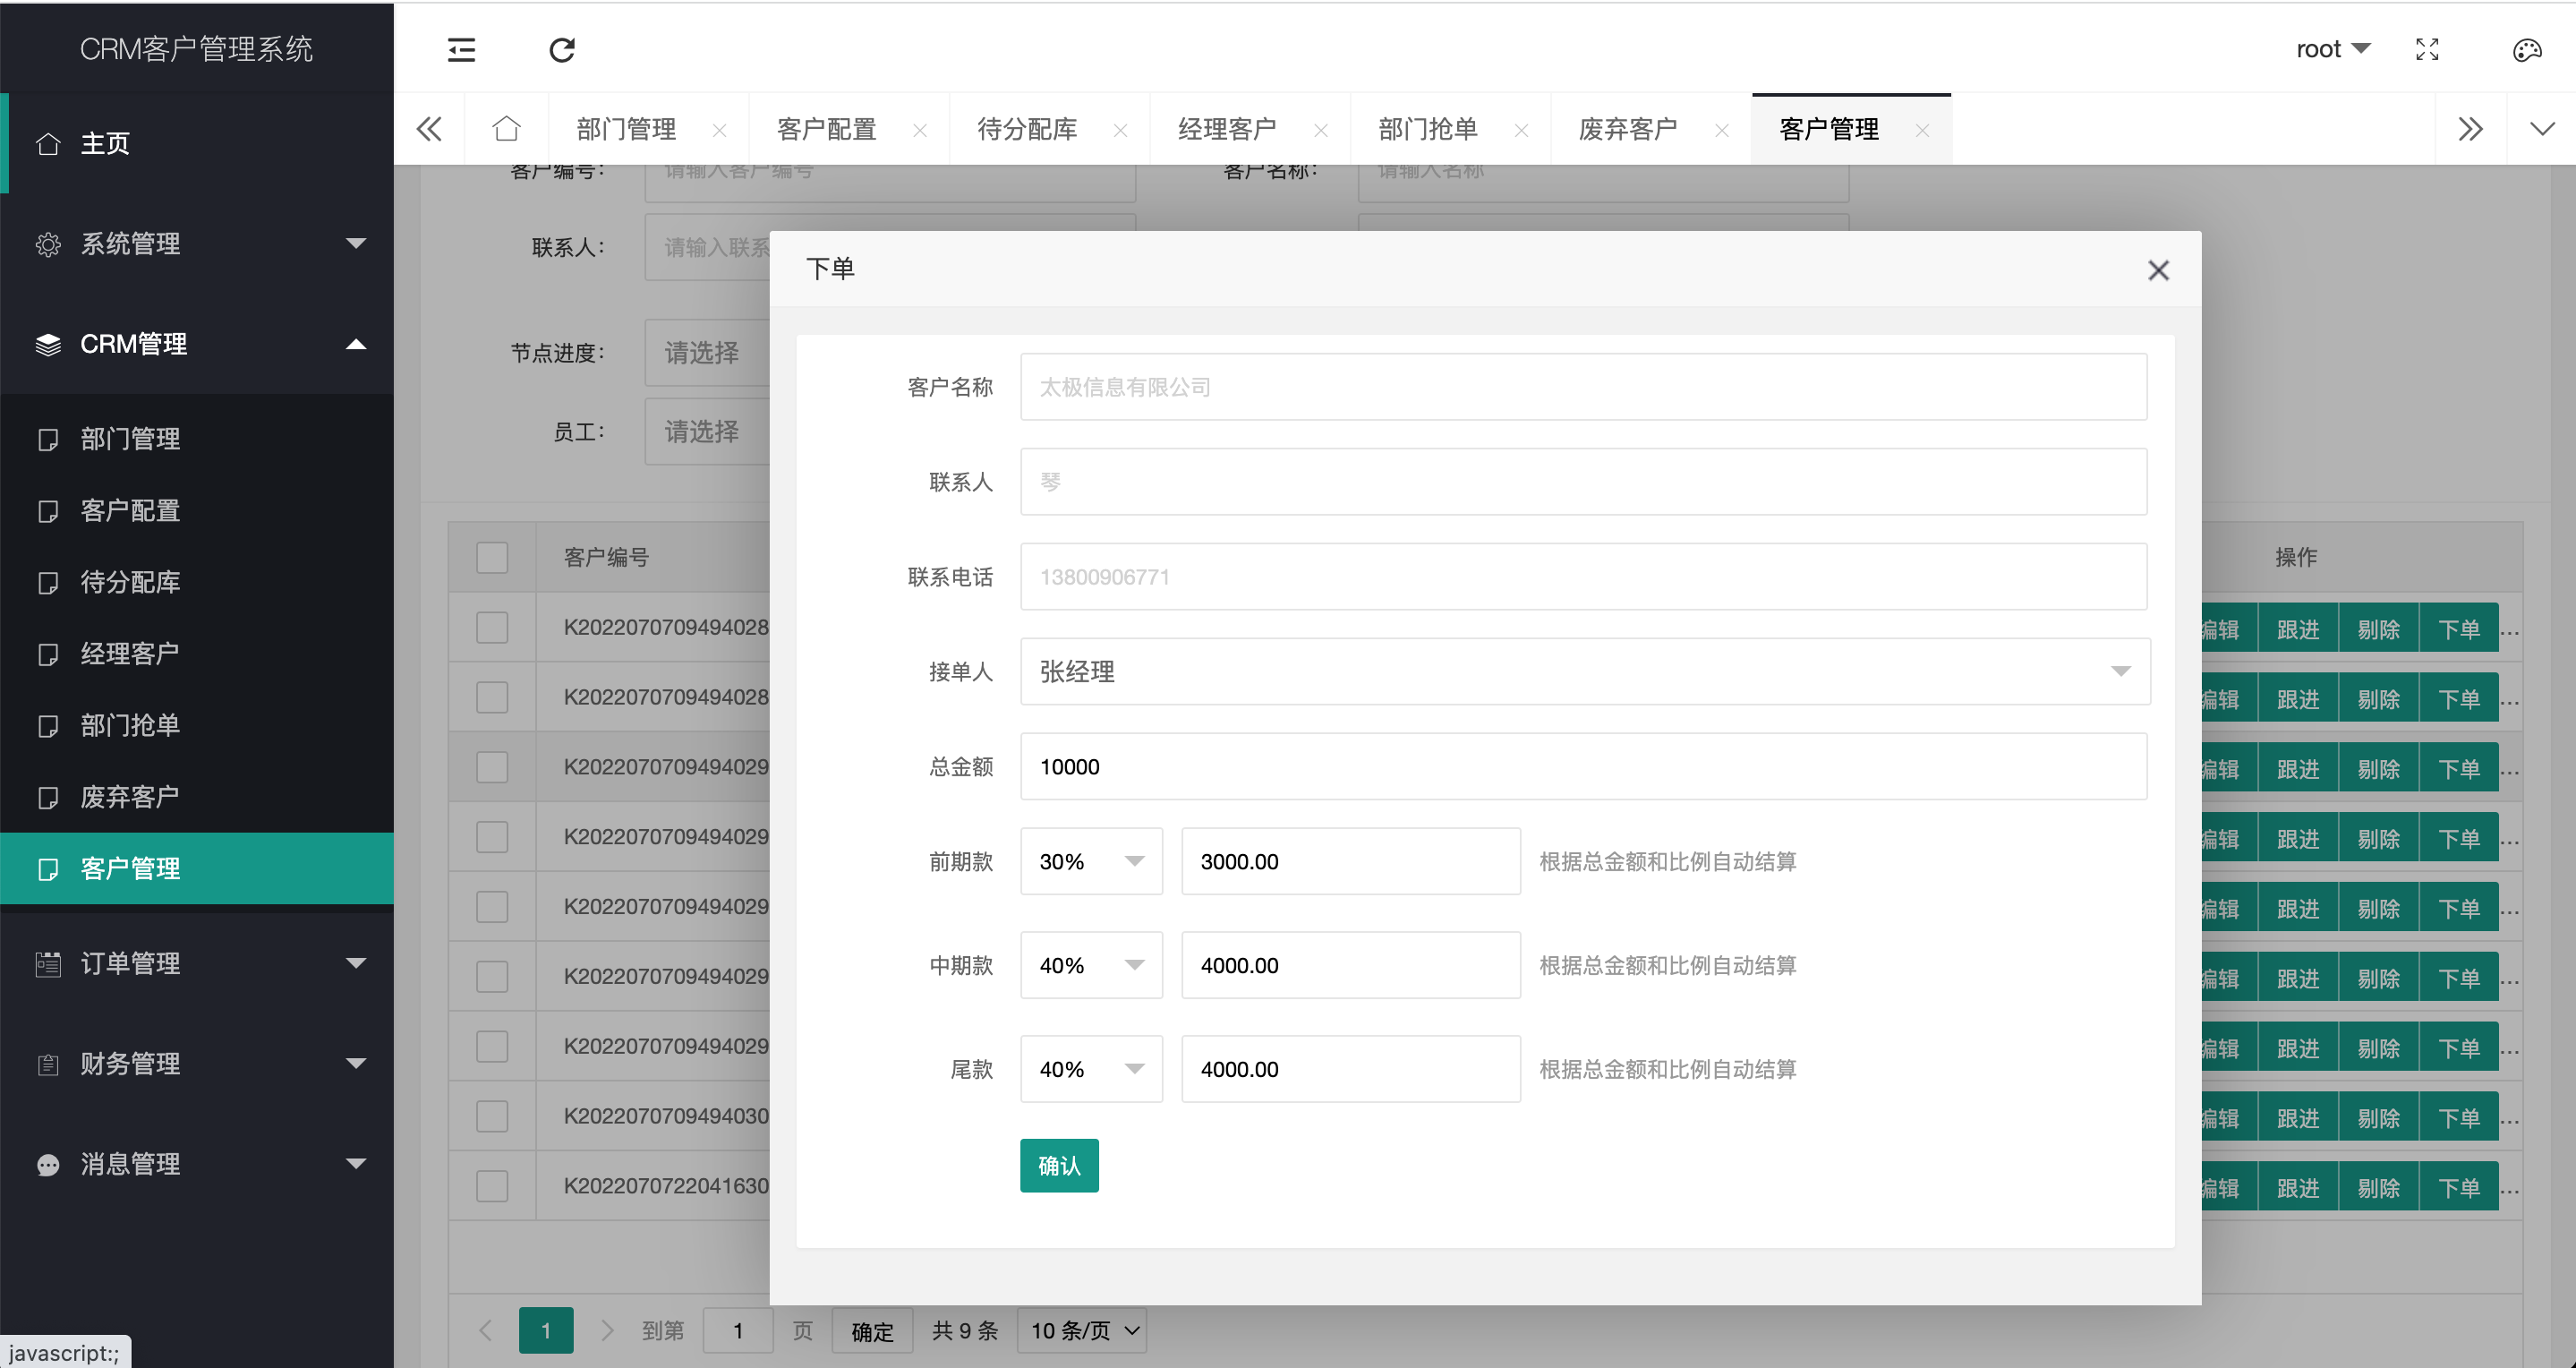This screenshot has height=1368, width=2576.
Task: Click 下单 button in first table row
Action: (2459, 629)
